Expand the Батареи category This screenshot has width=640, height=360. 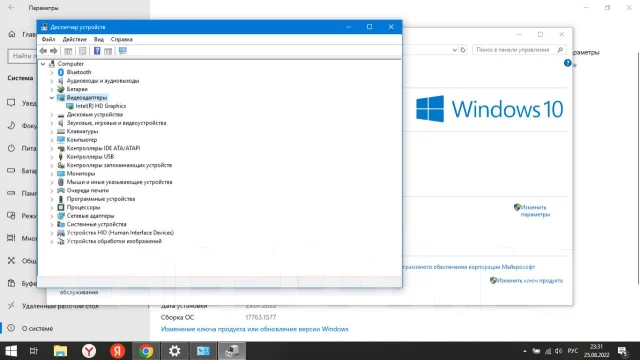pos(51,89)
